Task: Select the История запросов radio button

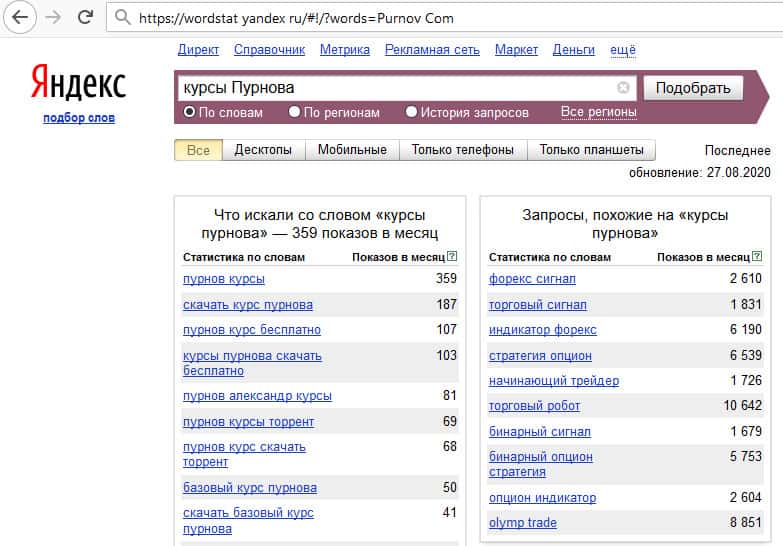Action: point(412,112)
